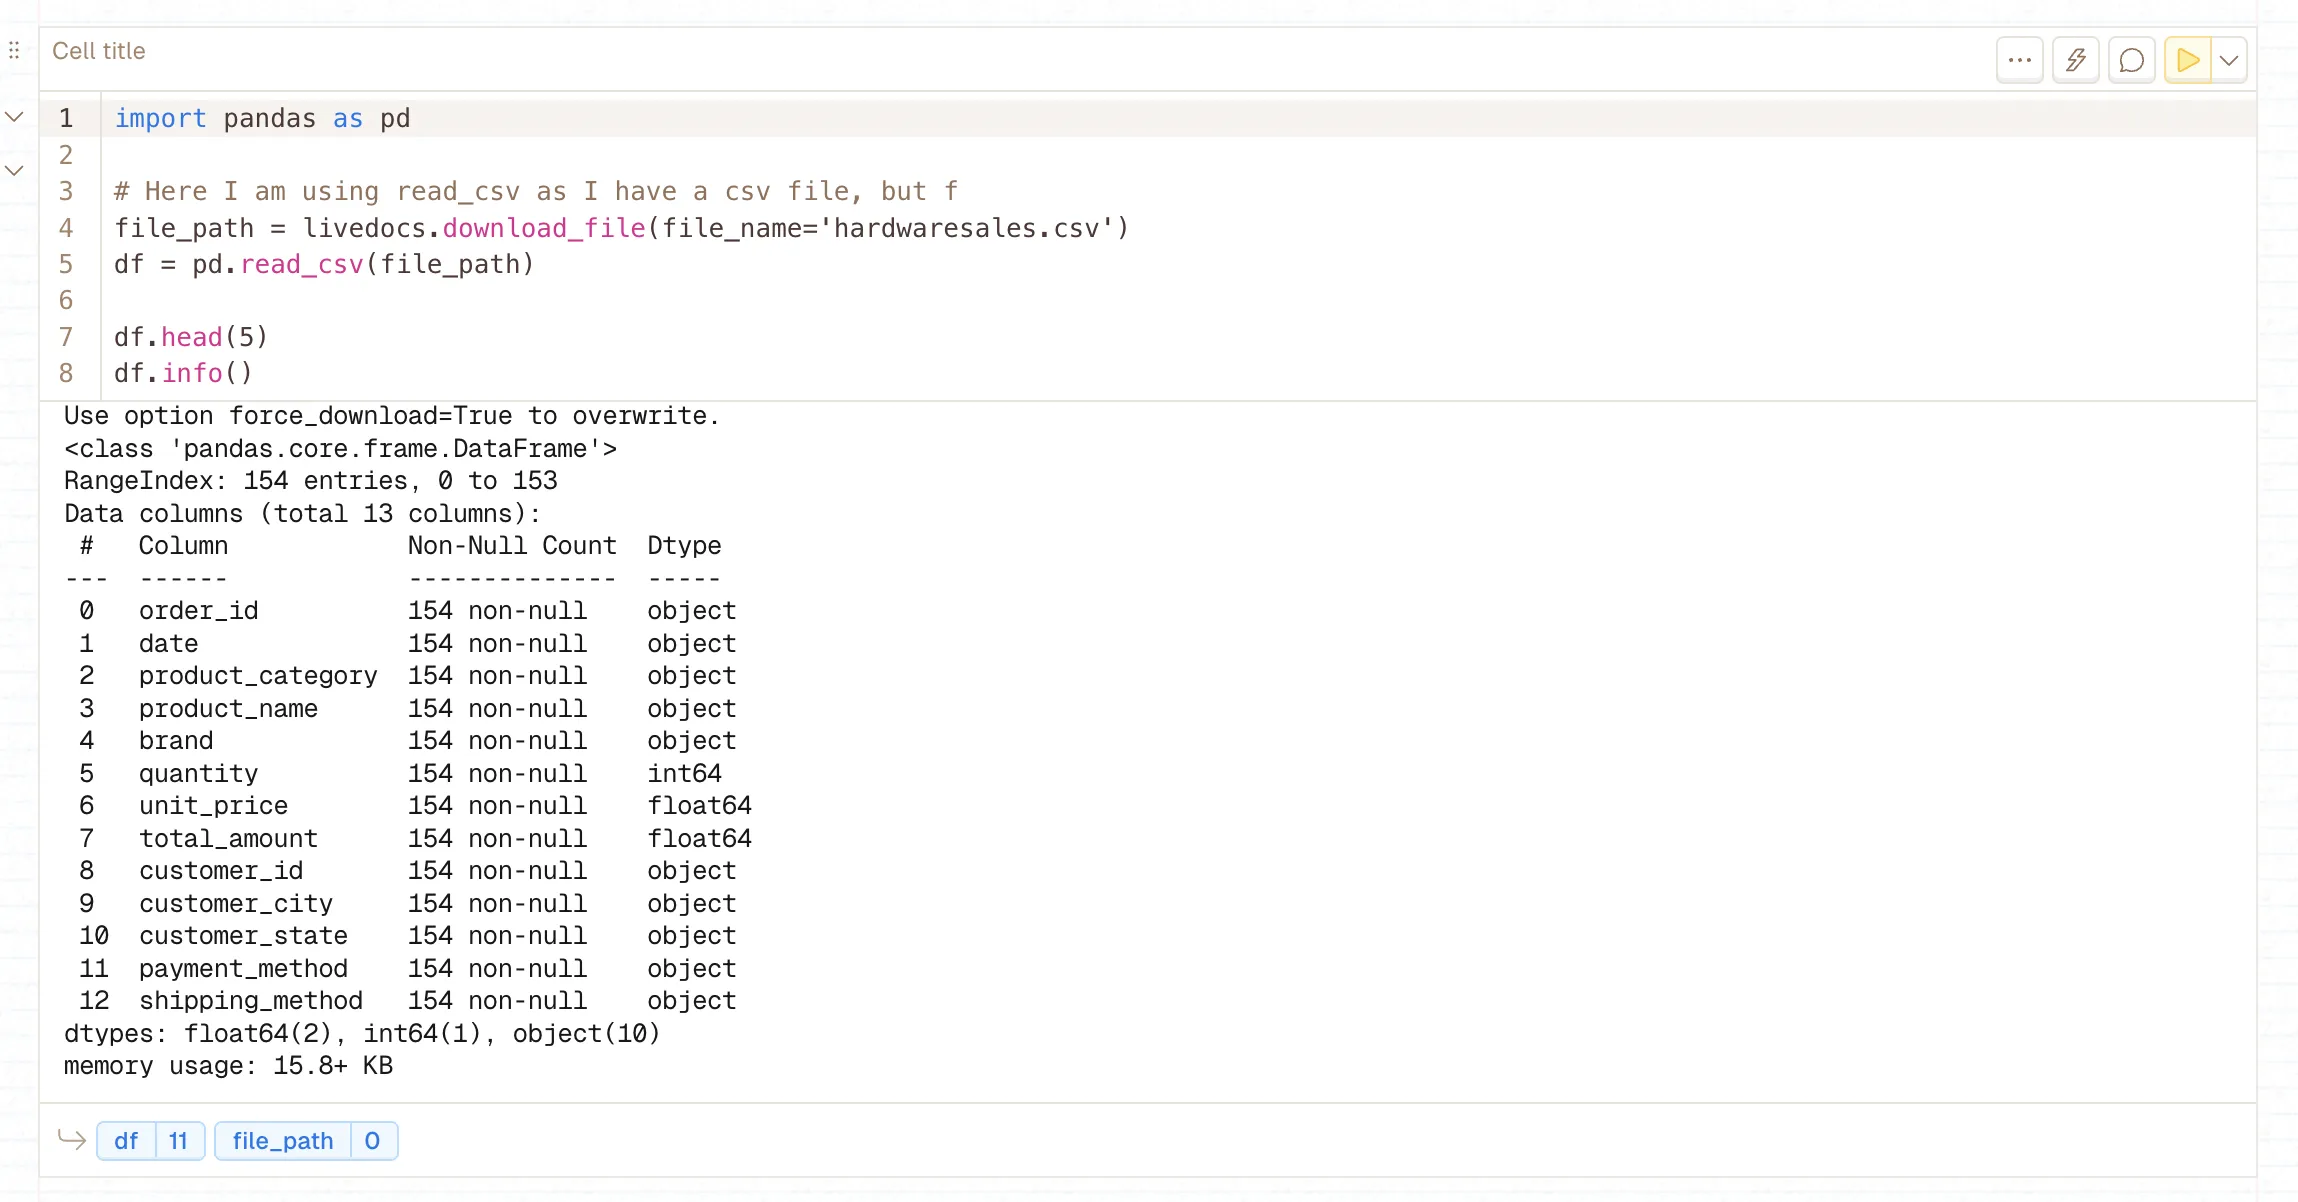Run the cell with the yellow play button
Screen dimensions: 2298x1202
pos(2186,59)
